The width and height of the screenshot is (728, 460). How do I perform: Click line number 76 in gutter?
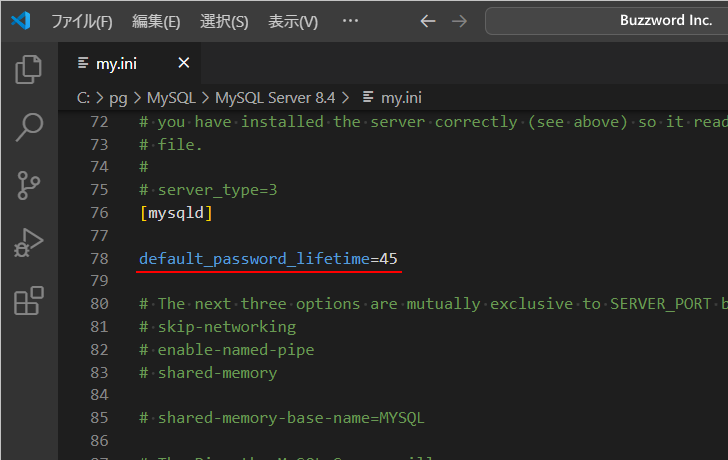coord(99,213)
